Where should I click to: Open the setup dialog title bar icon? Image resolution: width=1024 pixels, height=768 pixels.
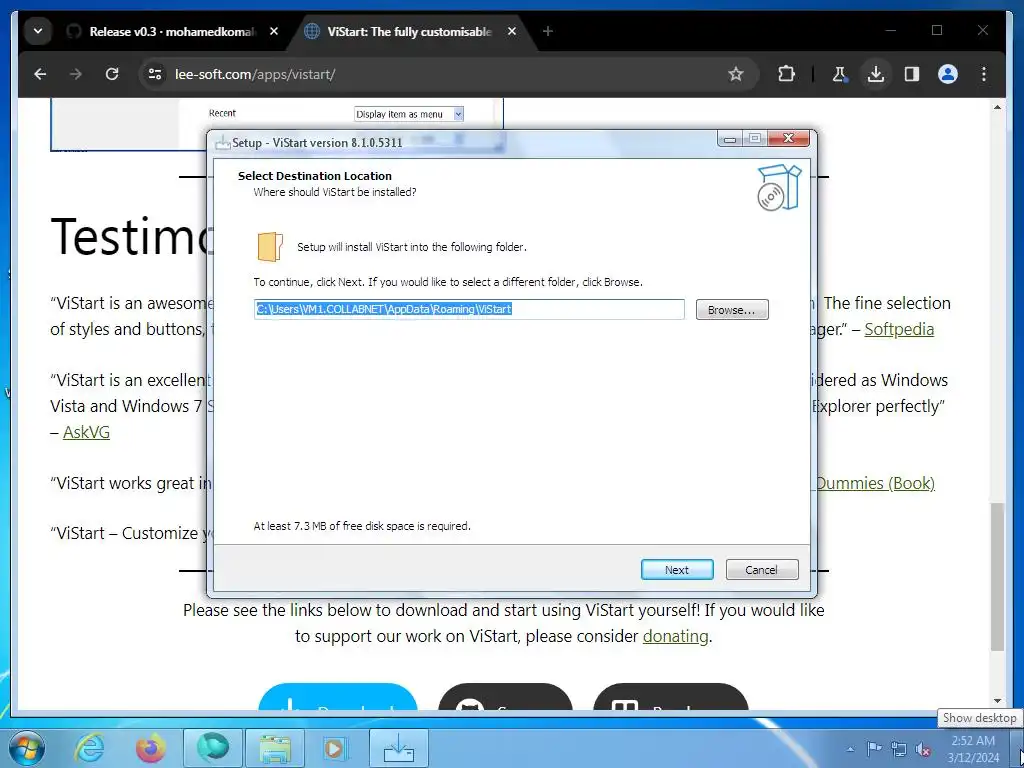(223, 142)
